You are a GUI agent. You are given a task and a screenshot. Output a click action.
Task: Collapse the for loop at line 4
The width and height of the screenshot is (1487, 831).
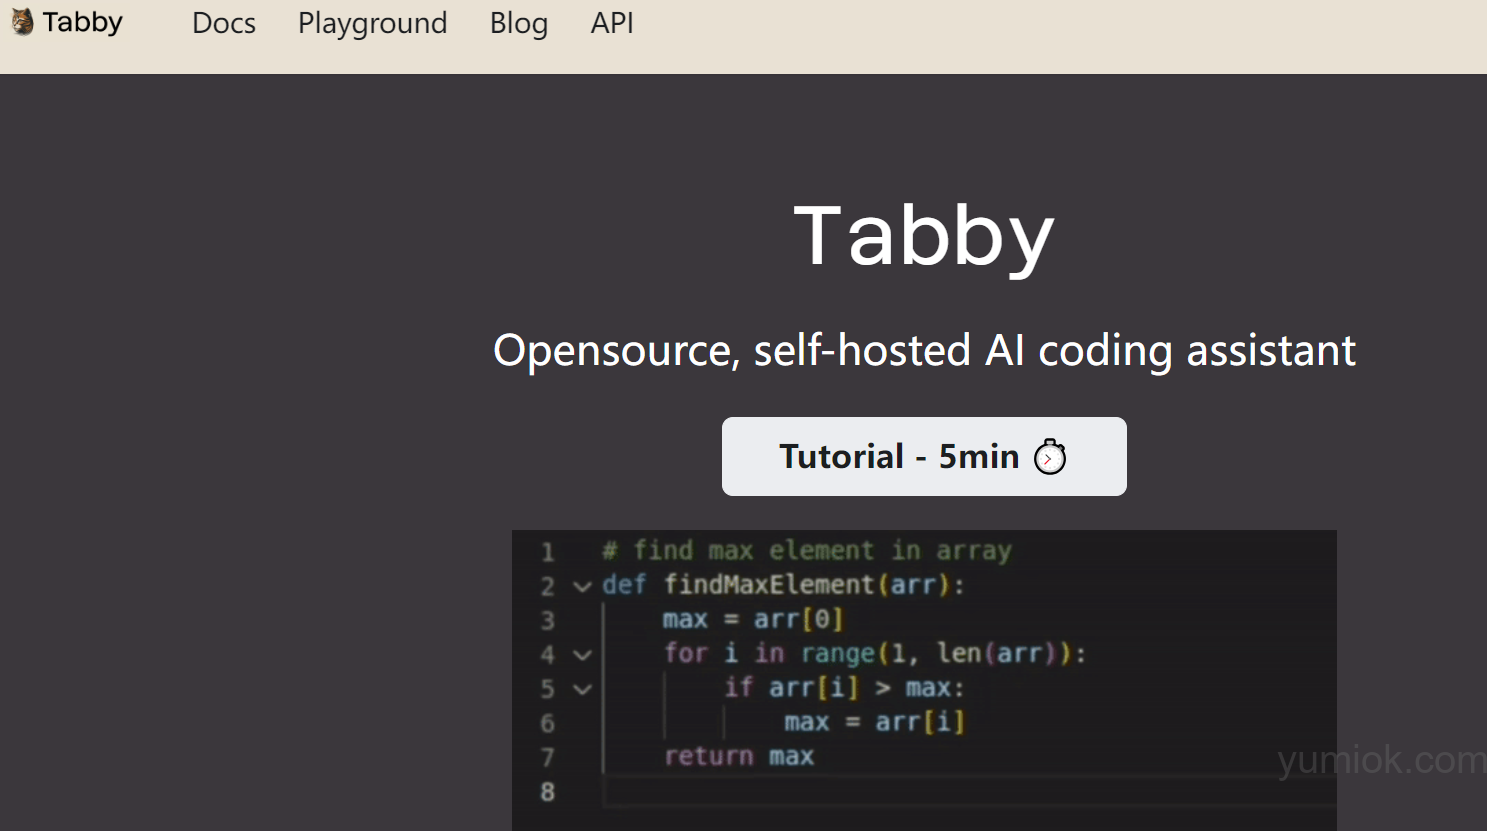582,655
